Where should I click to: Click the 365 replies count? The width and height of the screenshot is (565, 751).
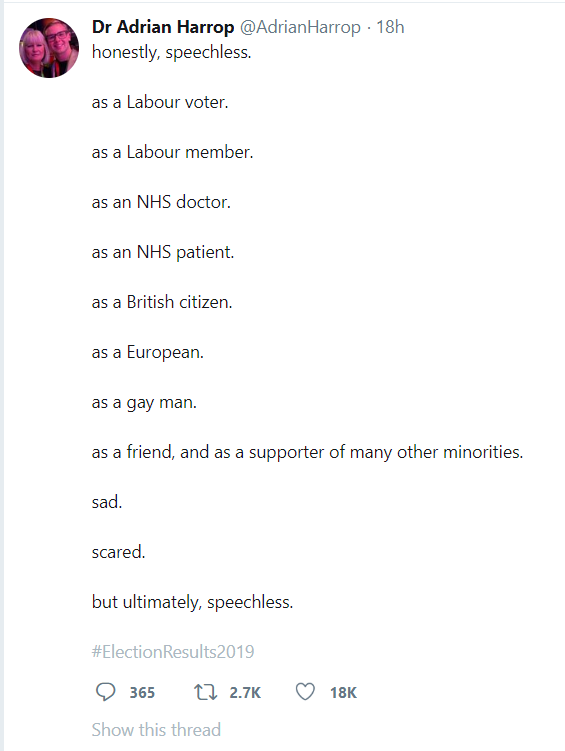[142, 693]
